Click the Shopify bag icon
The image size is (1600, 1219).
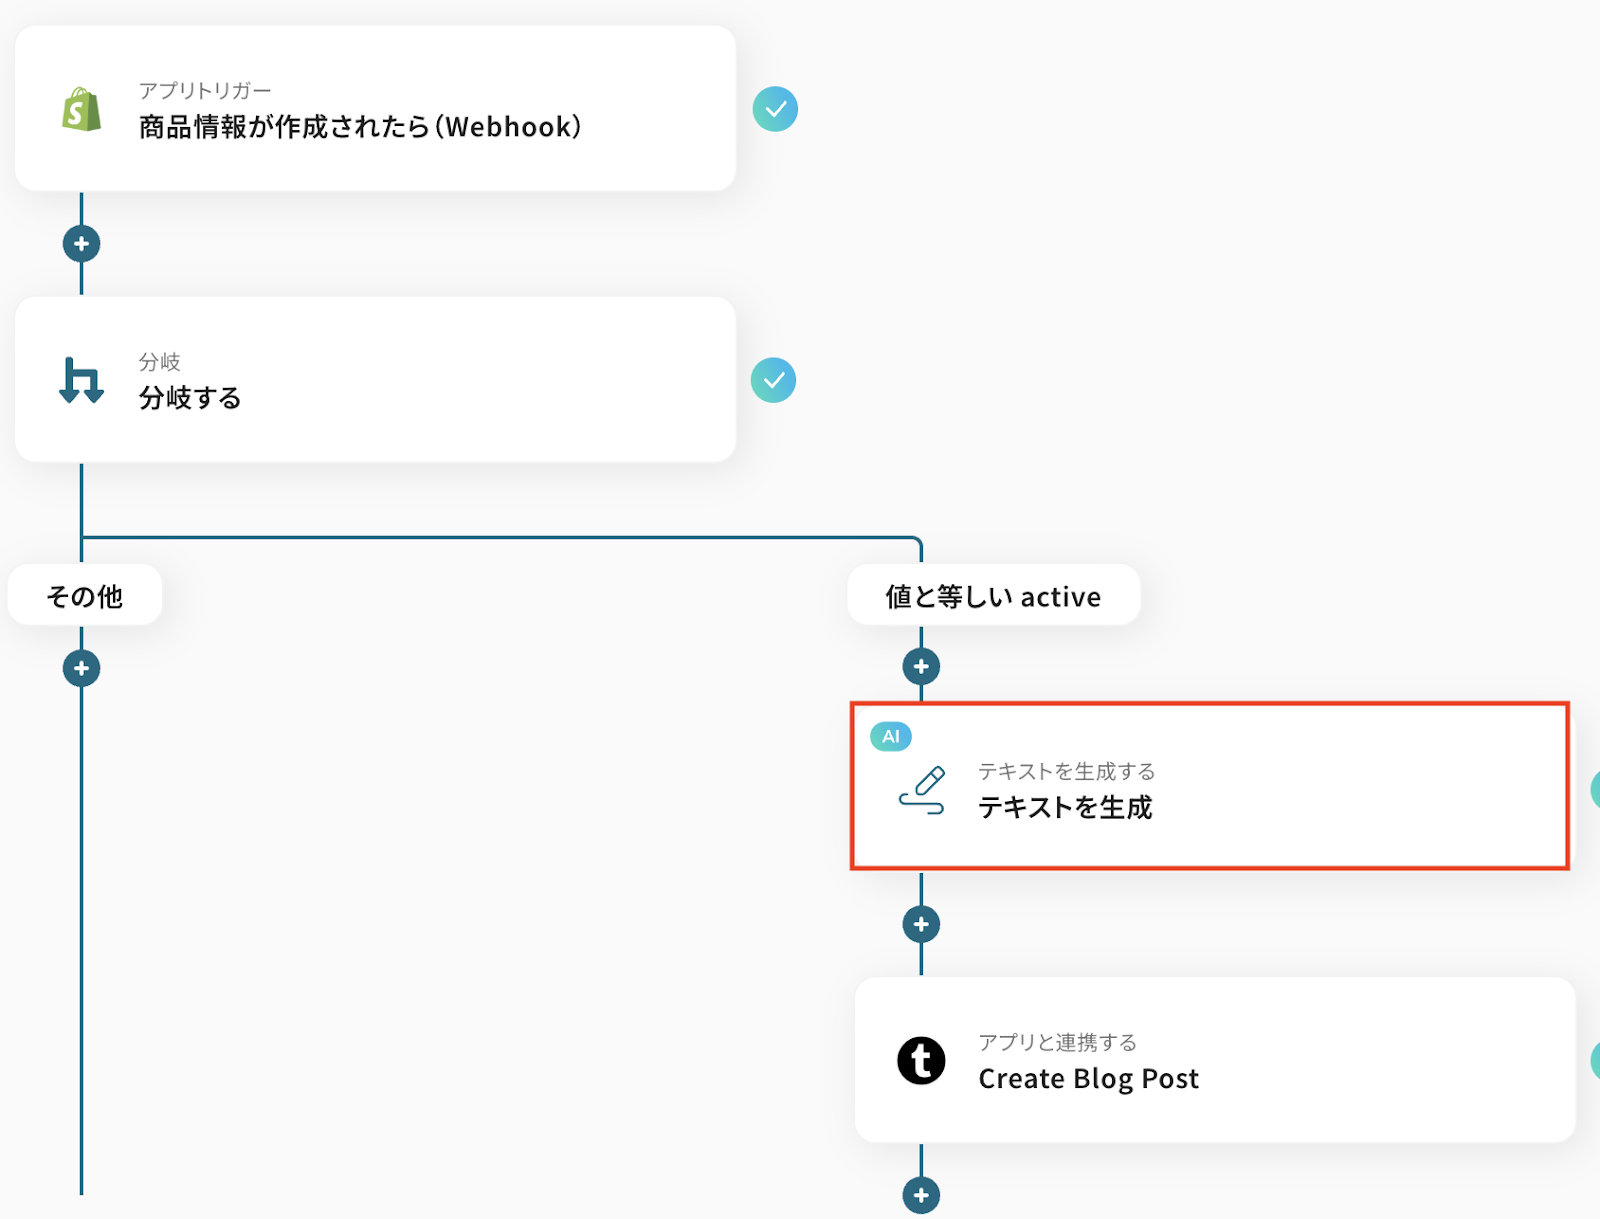click(81, 109)
